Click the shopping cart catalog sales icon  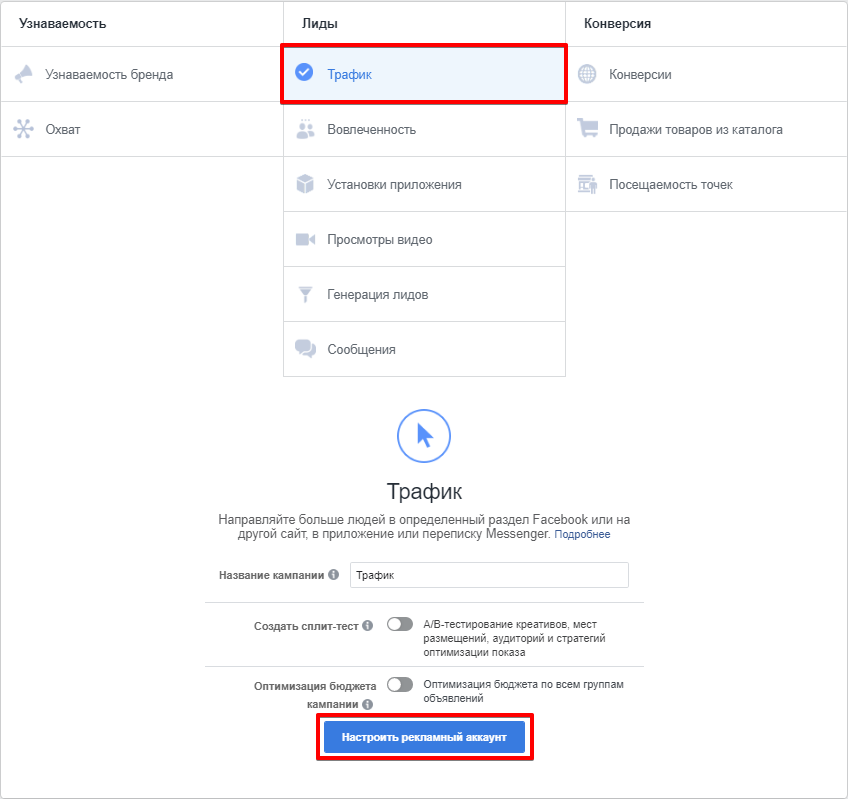[587, 129]
